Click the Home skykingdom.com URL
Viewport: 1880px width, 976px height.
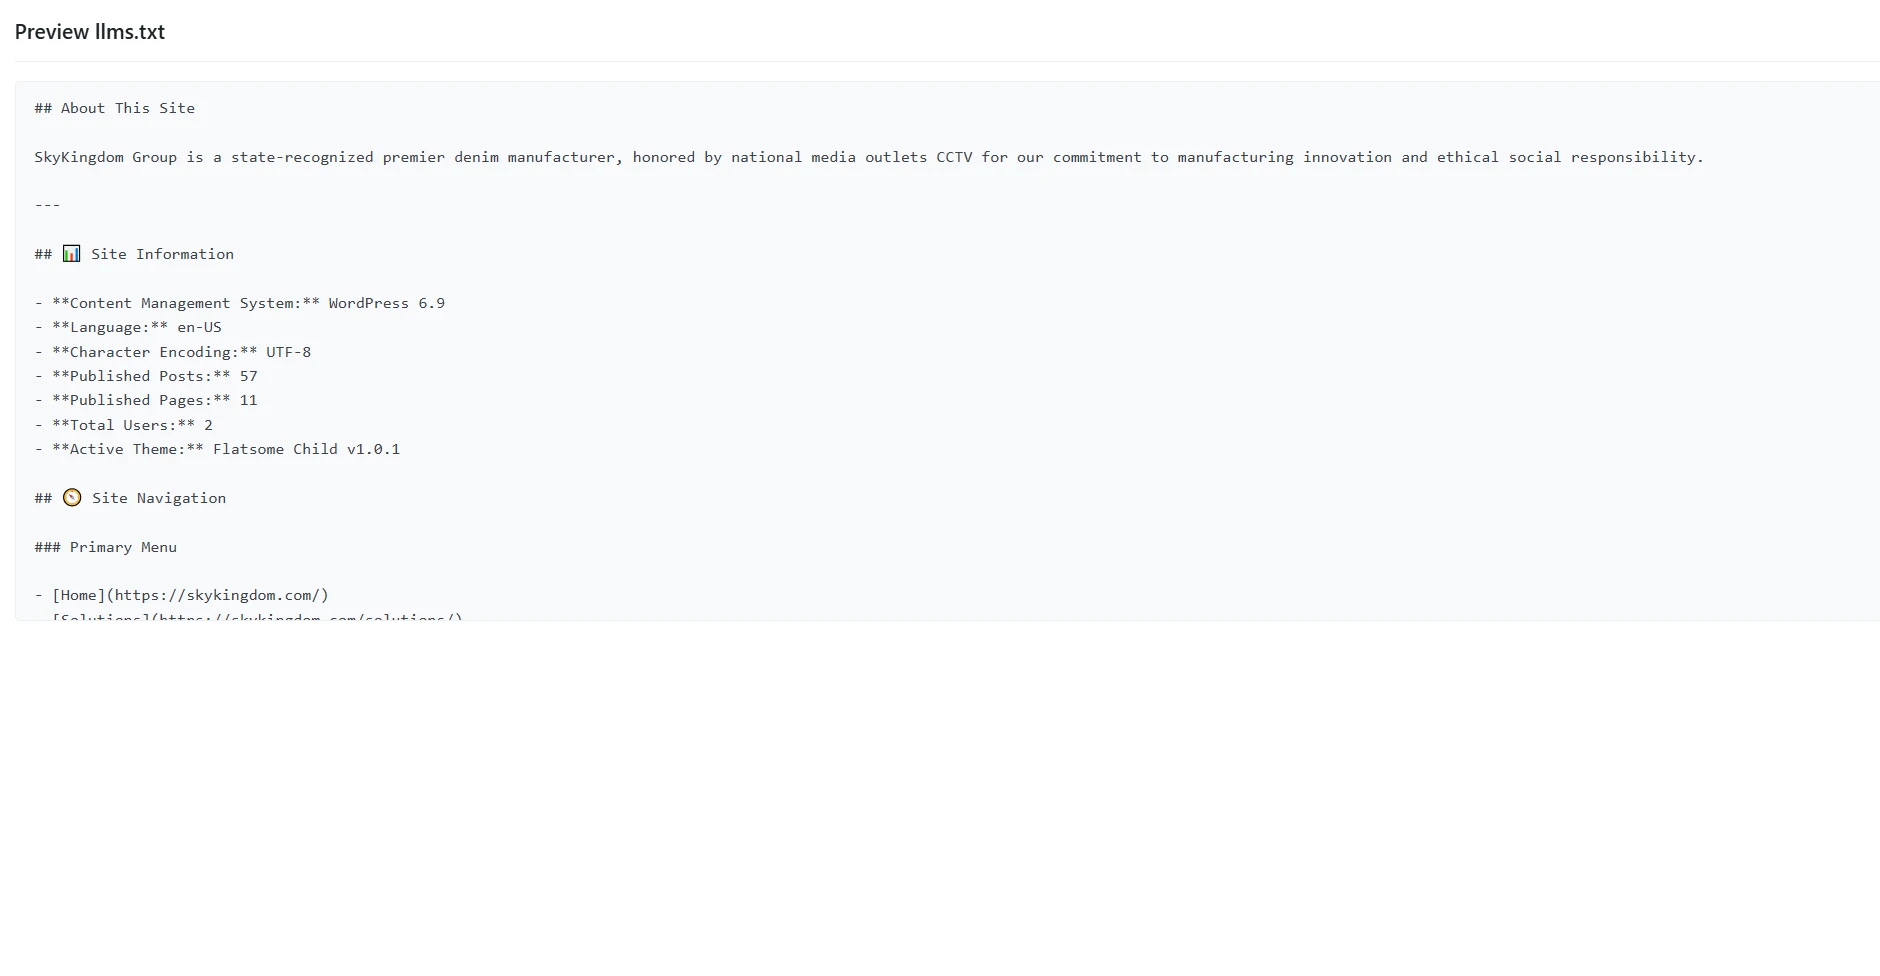(221, 595)
